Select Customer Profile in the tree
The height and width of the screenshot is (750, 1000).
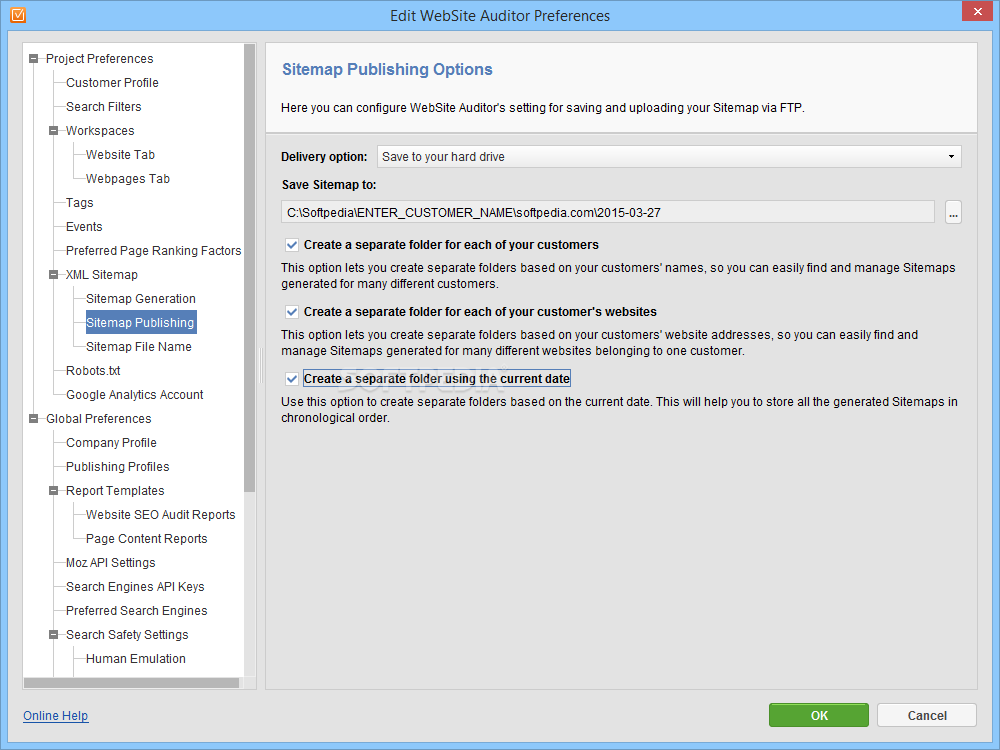(112, 83)
